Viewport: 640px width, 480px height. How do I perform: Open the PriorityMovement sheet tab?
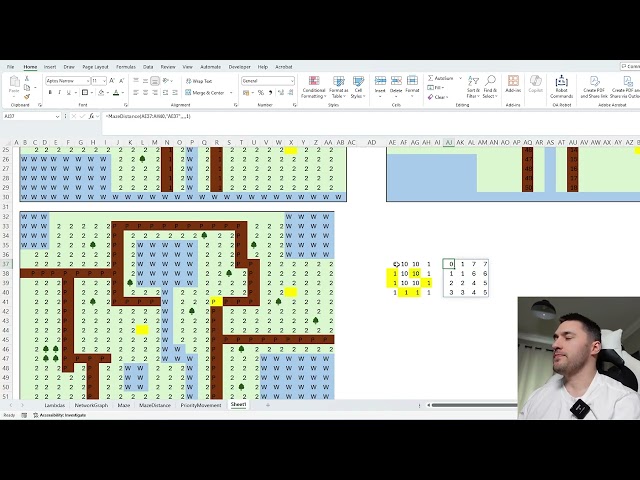tap(201, 405)
